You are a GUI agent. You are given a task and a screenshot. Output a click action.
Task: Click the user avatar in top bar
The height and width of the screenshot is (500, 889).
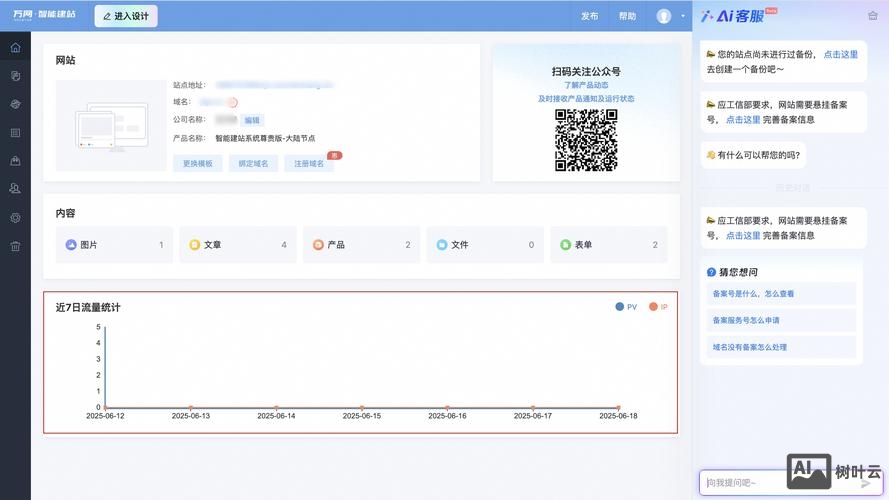[x=664, y=16]
